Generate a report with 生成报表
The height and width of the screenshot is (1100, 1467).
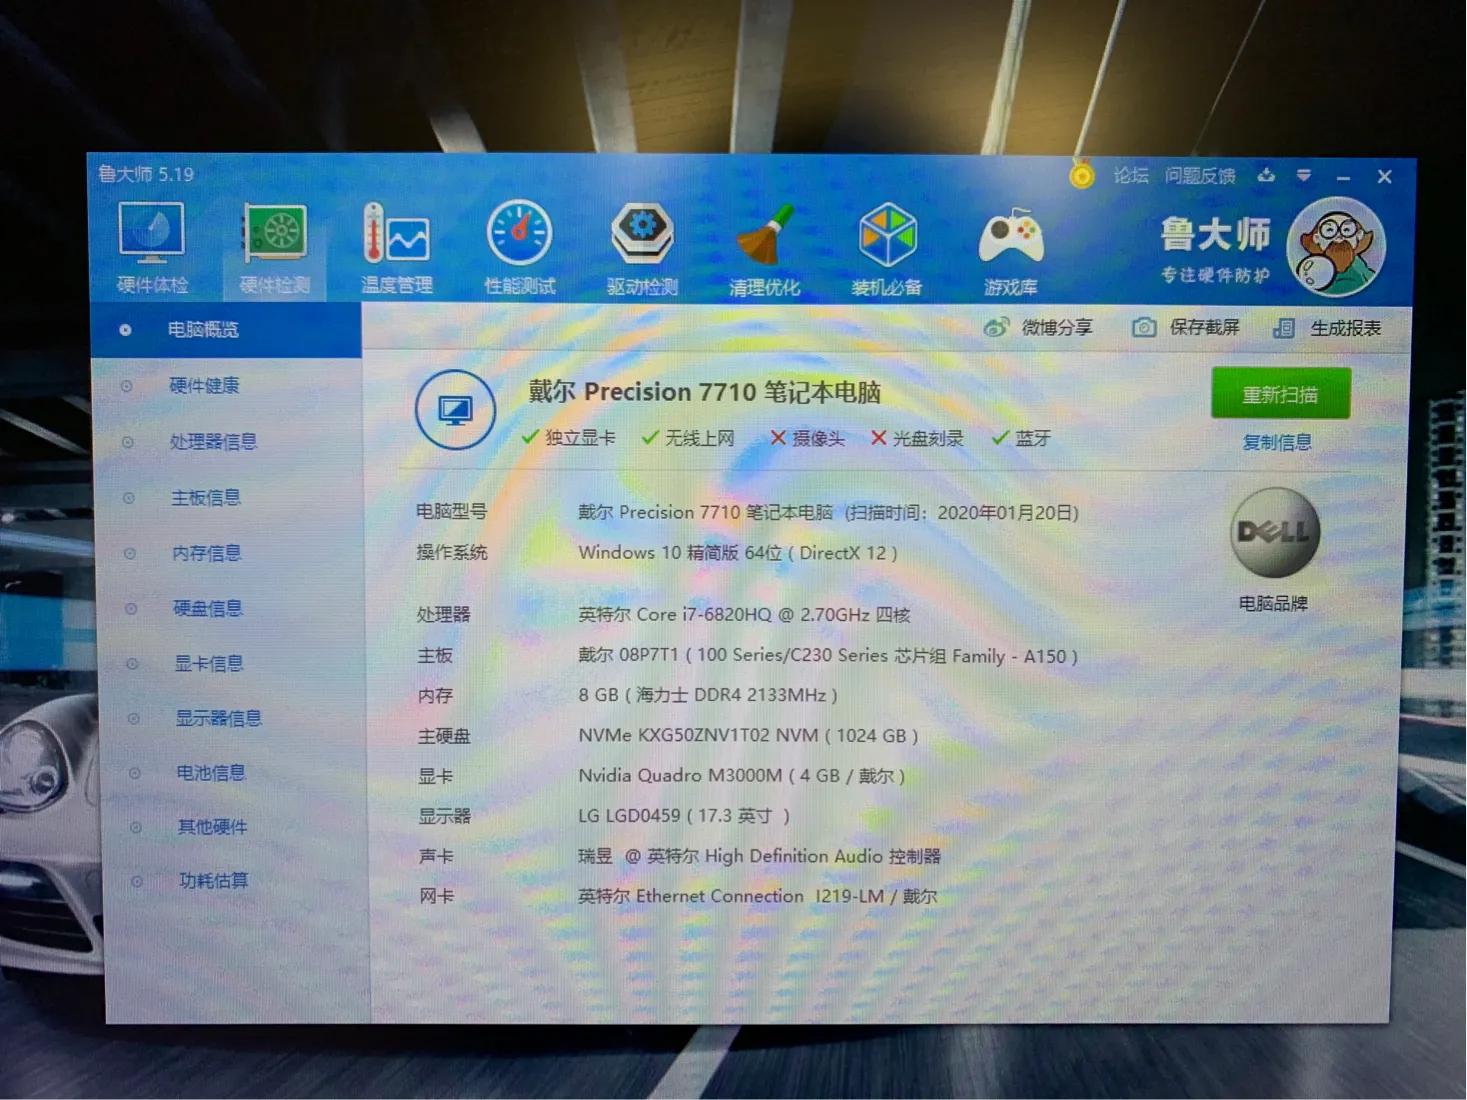pyautogui.click(x=1327, y=328)
